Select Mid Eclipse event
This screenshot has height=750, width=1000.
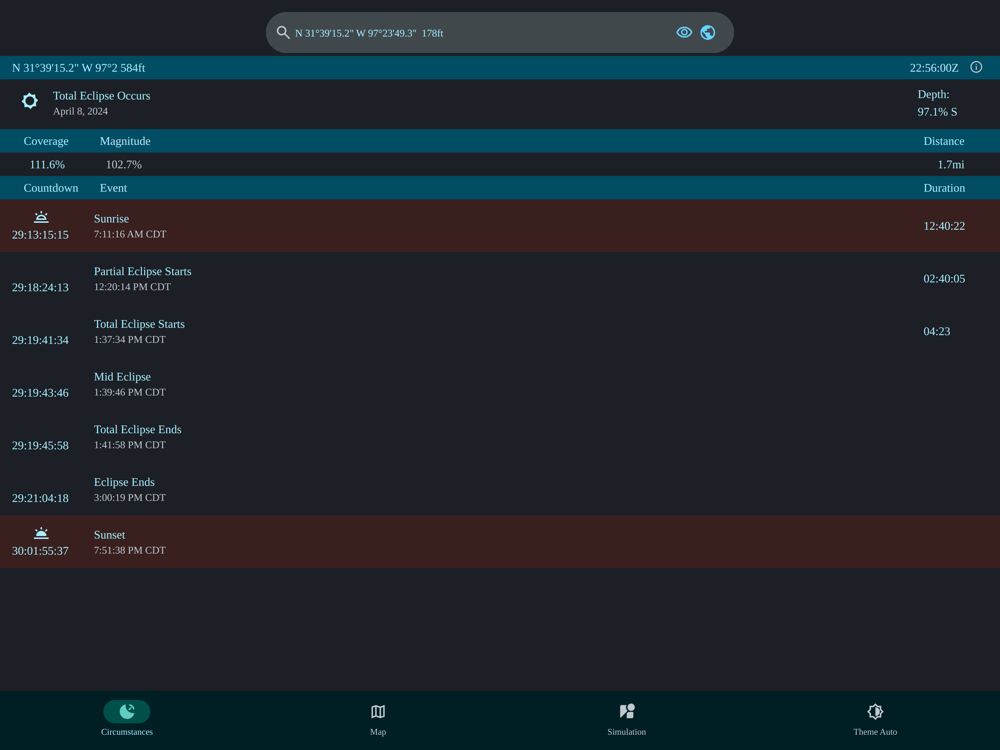tap(122, 377)
